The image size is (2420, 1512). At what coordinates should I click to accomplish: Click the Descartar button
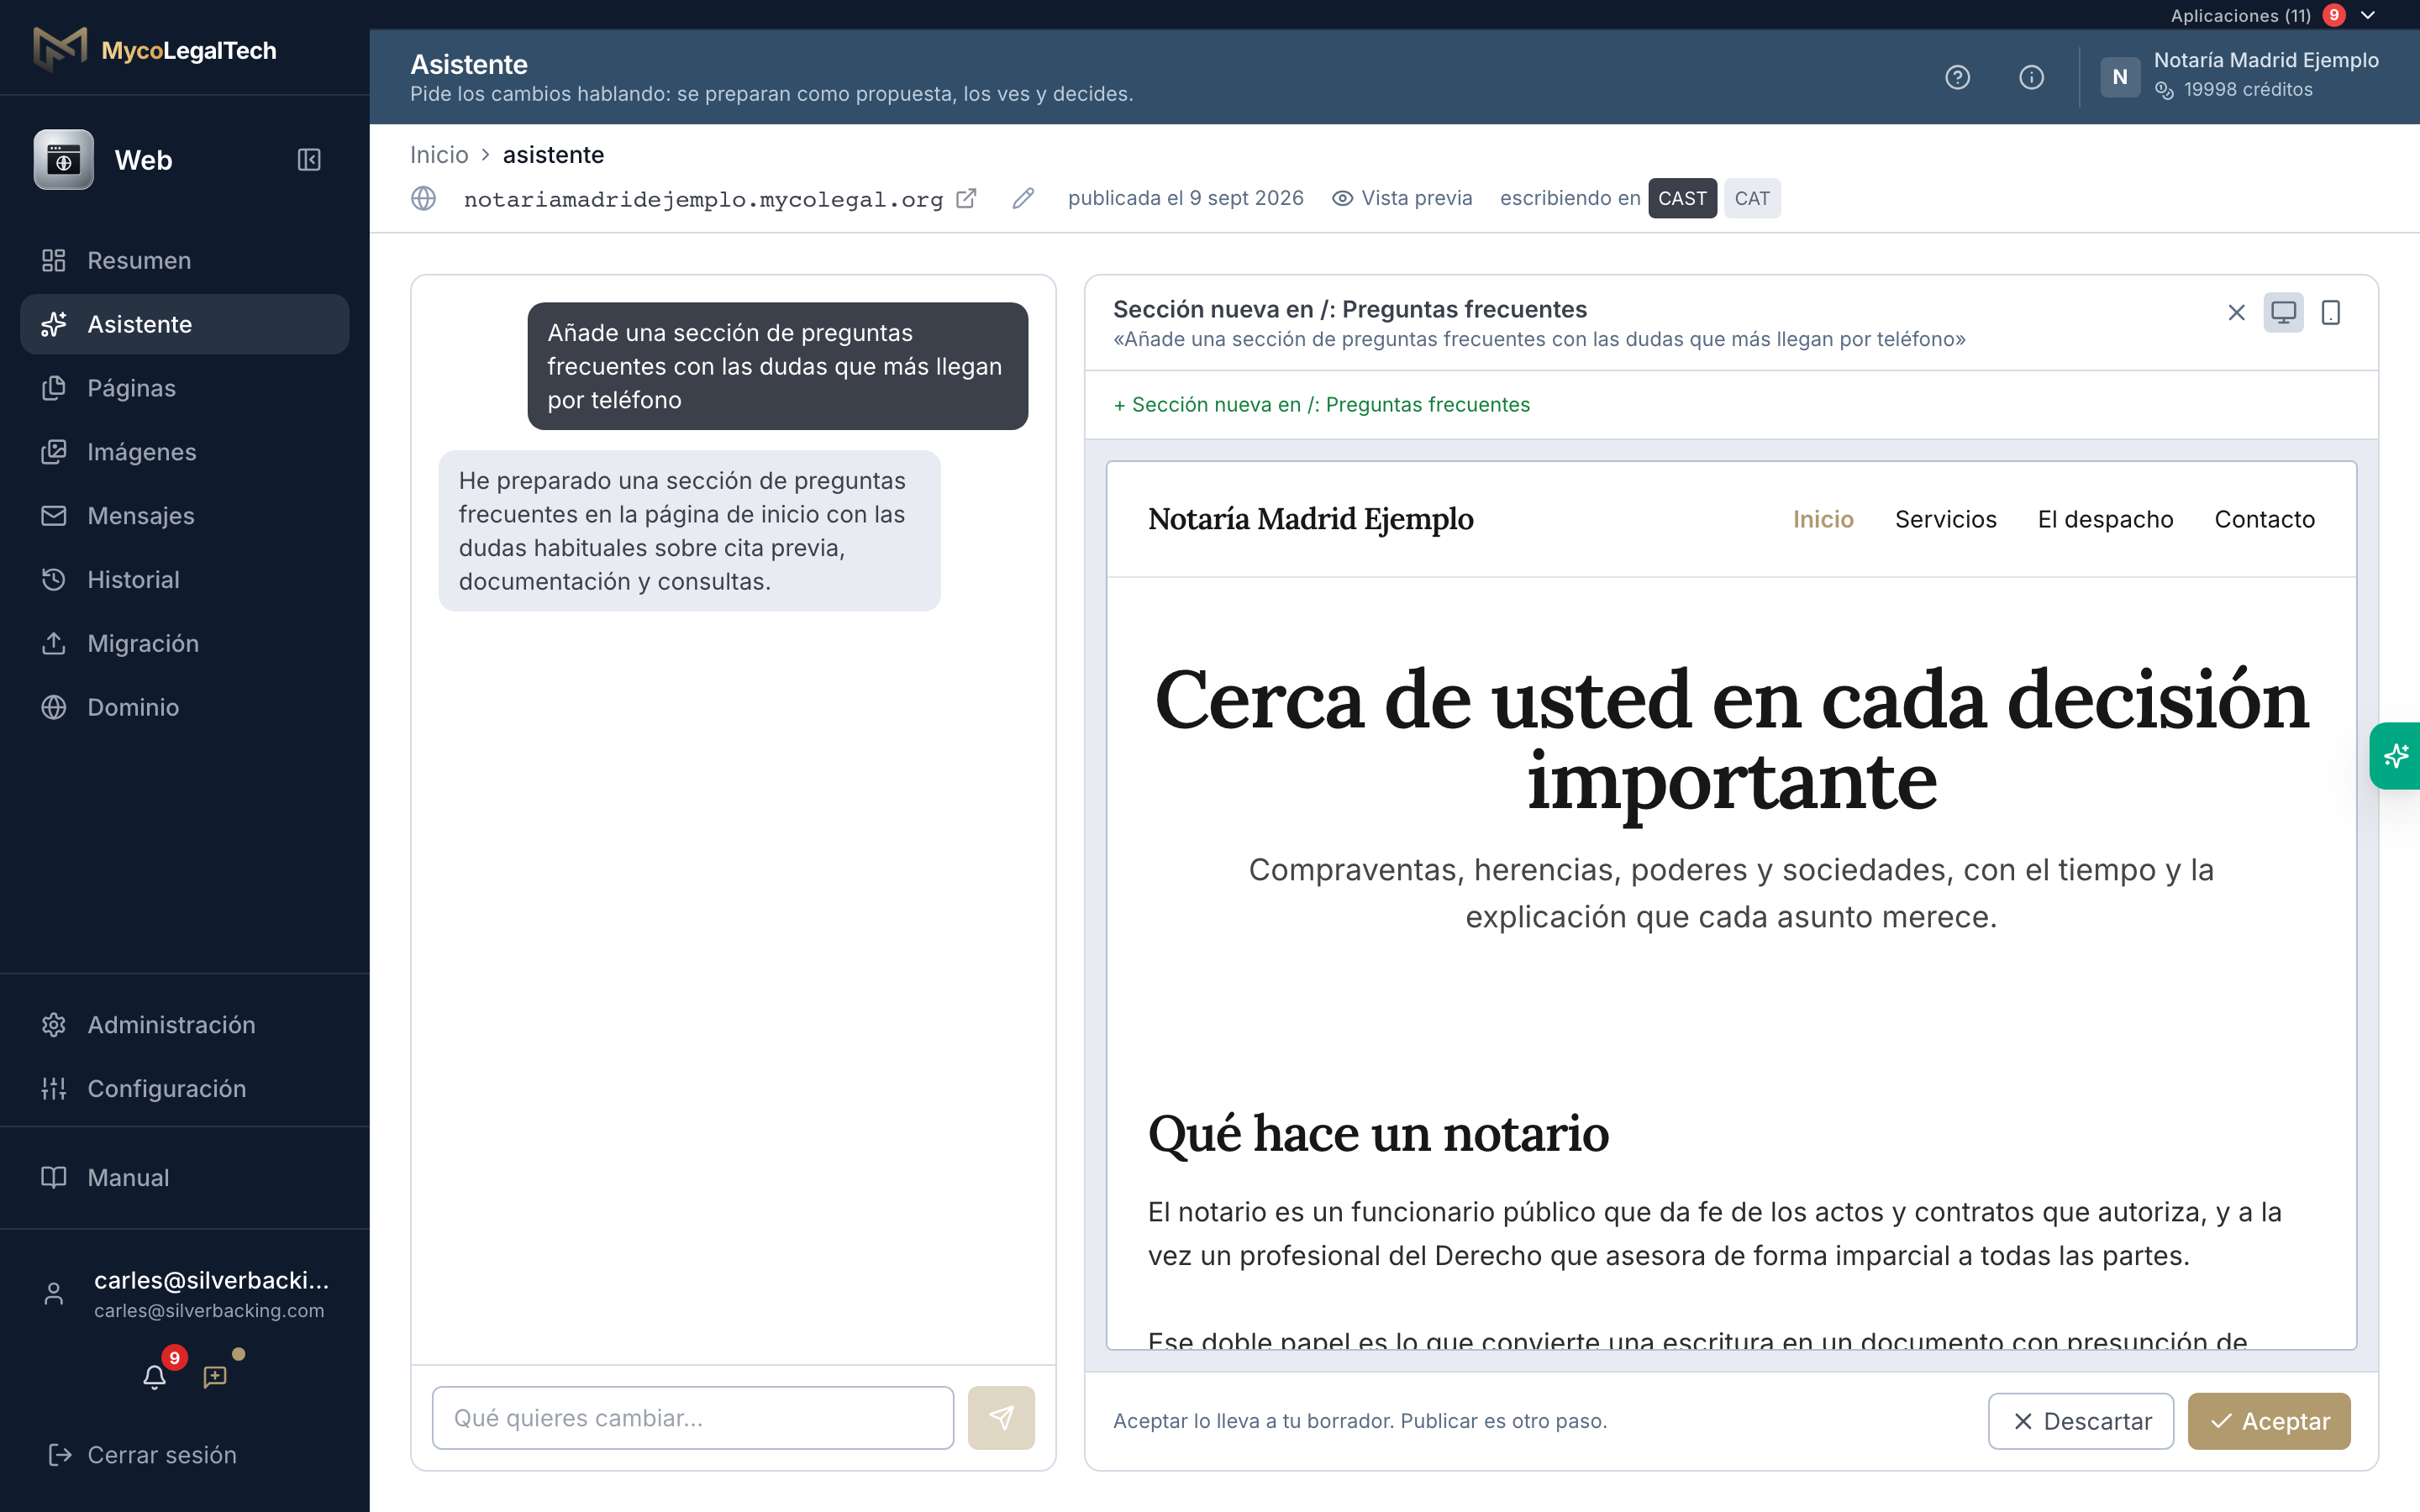click(x=2081, y=1421)
